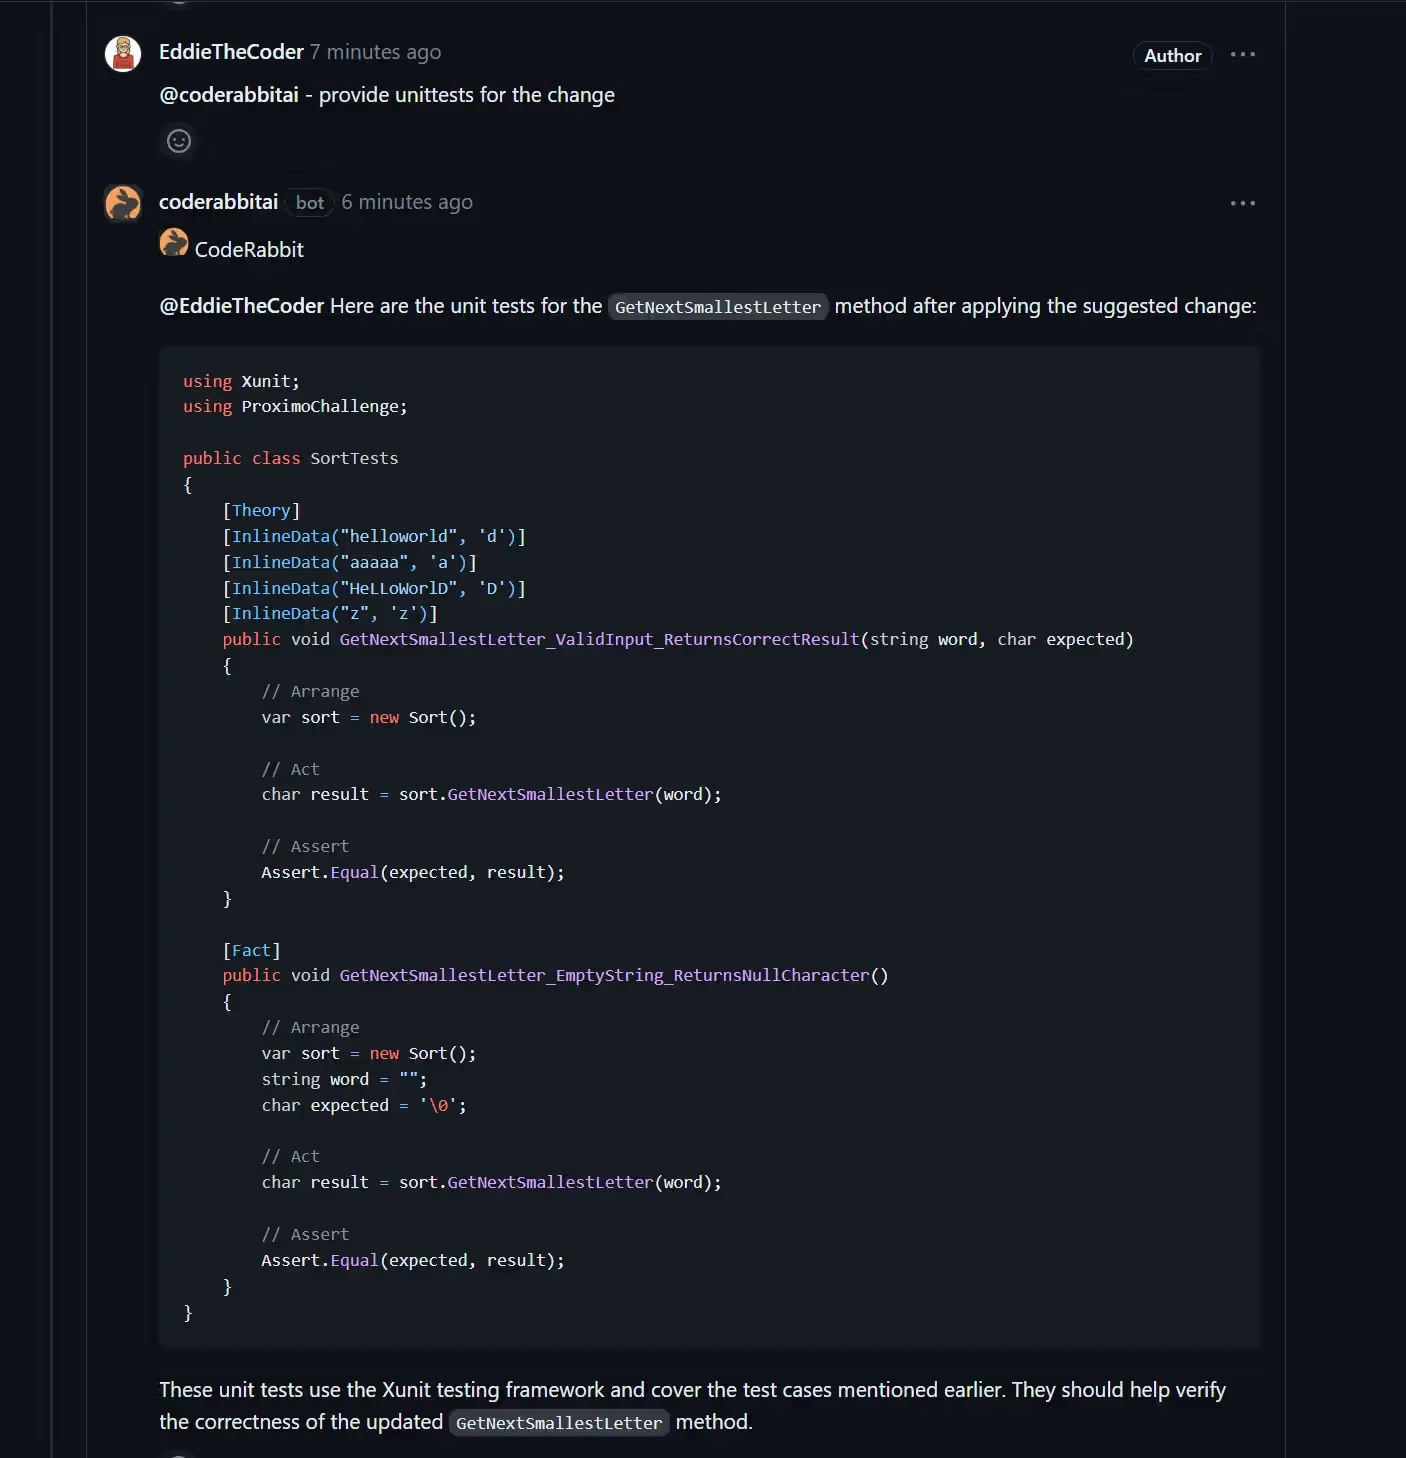
Task: Add emoji reaction to EddieTheCoder's comment
Action: (179, 141)
